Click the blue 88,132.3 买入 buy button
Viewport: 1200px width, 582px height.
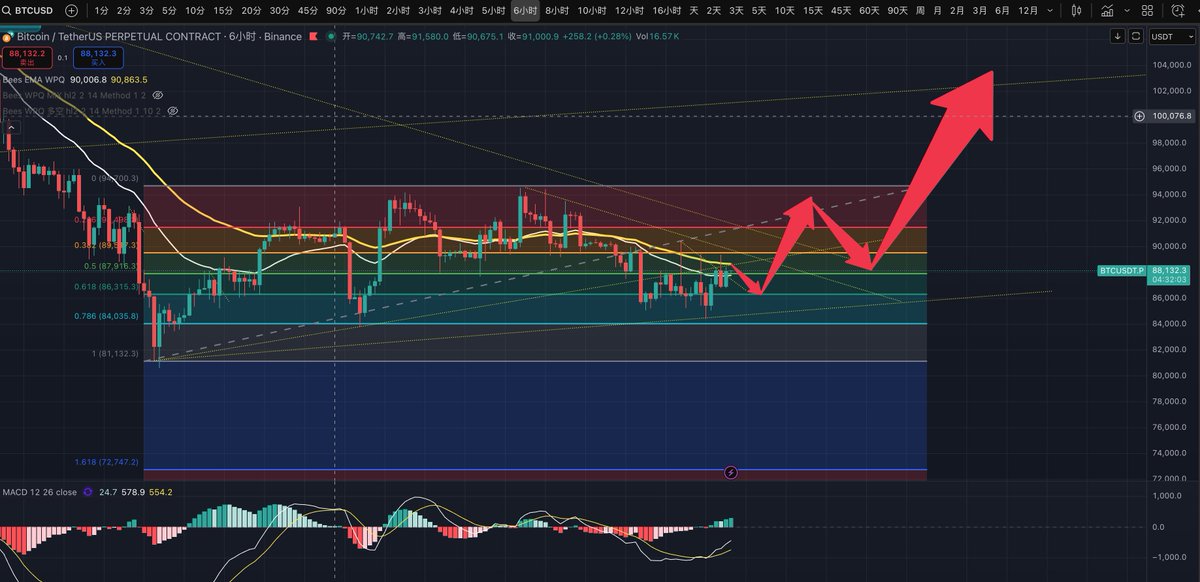click(98, 57)
